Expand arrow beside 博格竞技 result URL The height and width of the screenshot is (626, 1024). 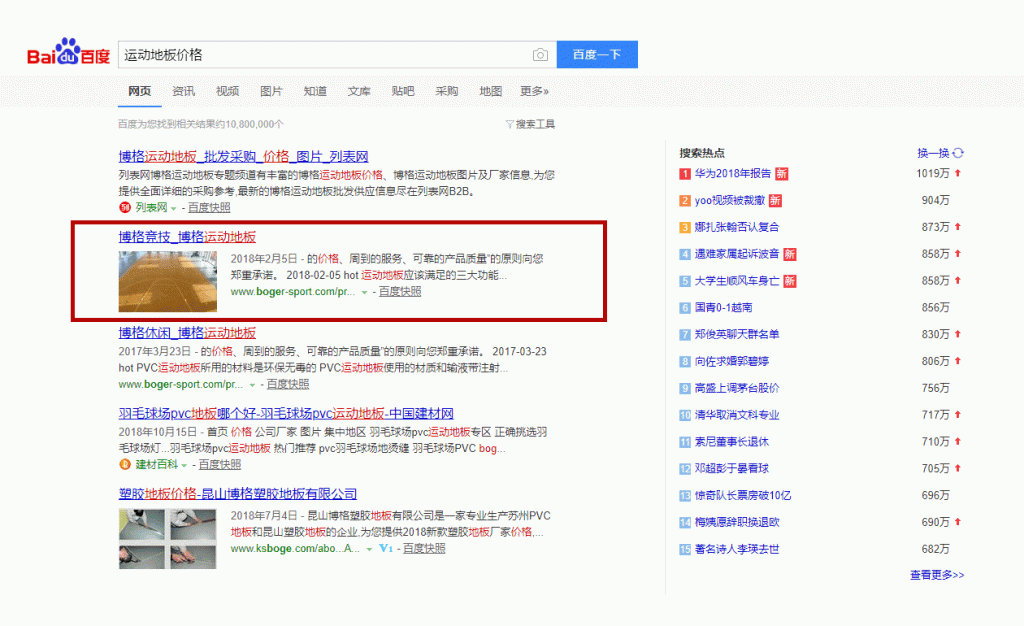[364, 292]
